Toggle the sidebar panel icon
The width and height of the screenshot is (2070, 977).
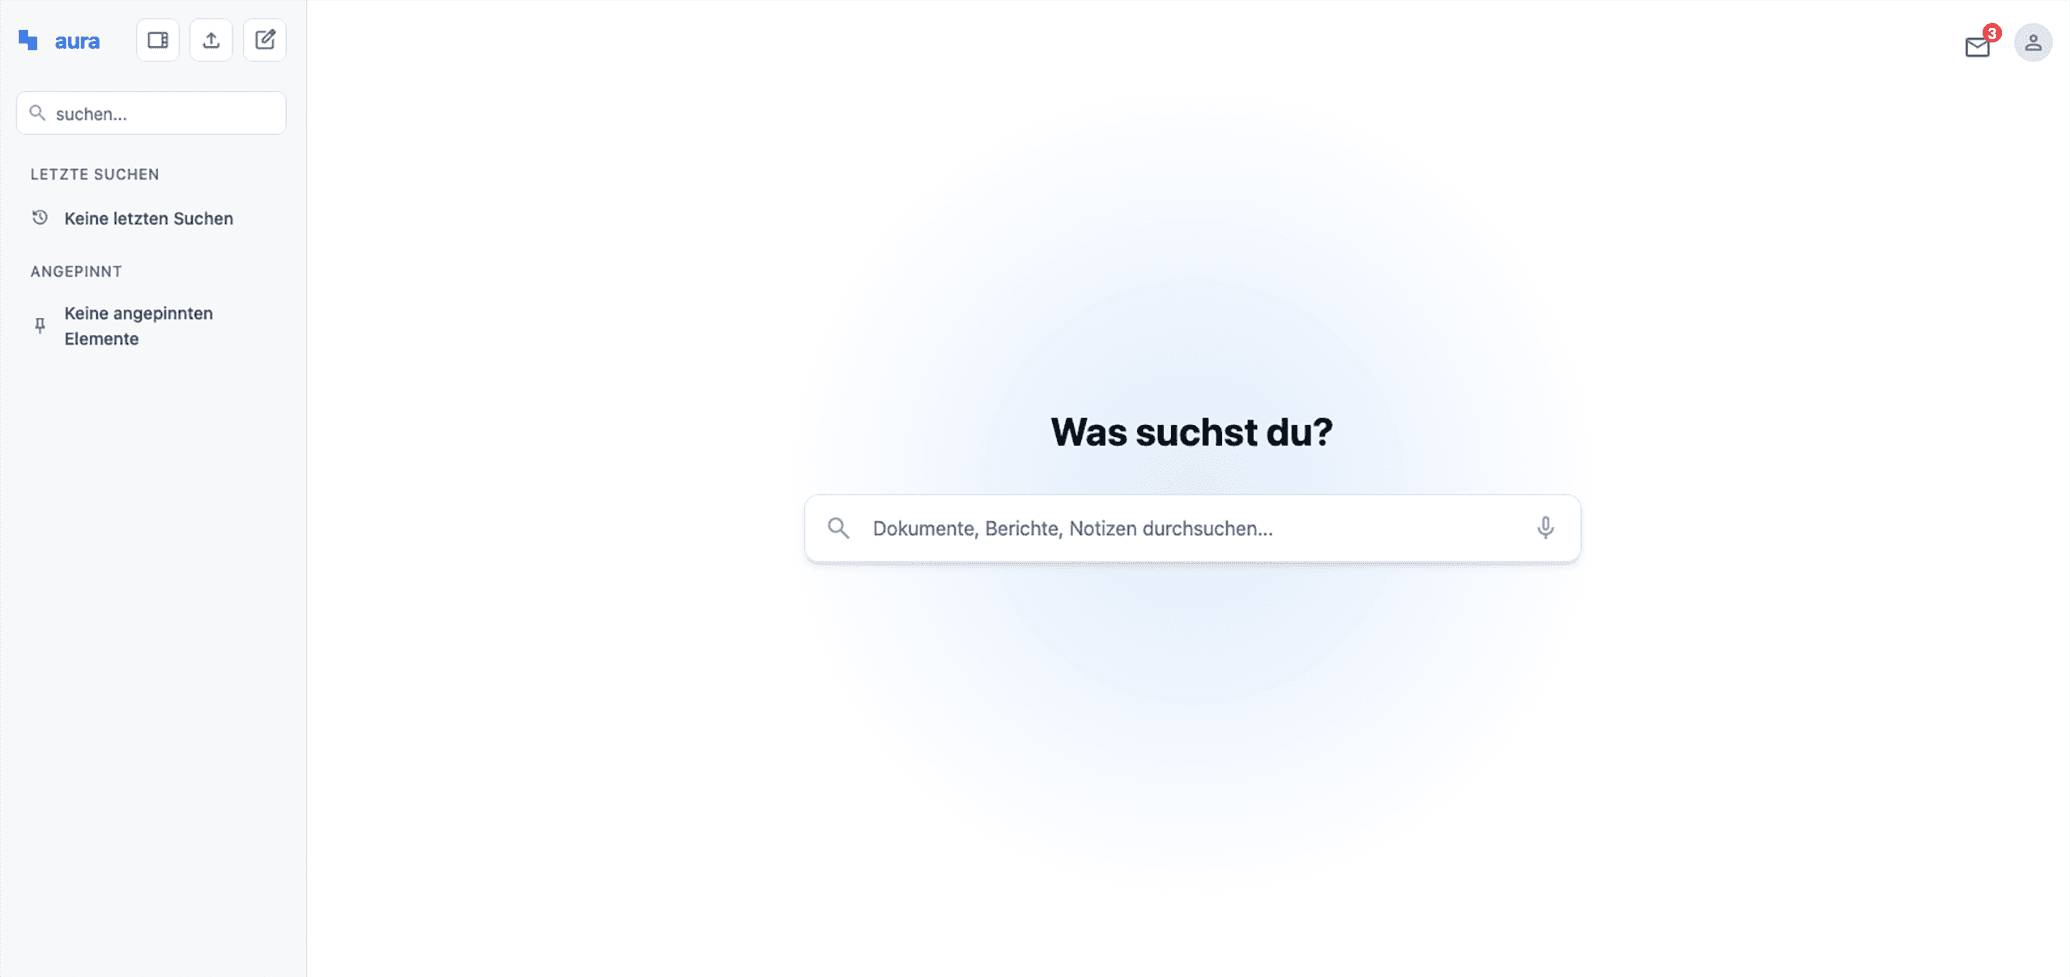[x=158, y=40]
